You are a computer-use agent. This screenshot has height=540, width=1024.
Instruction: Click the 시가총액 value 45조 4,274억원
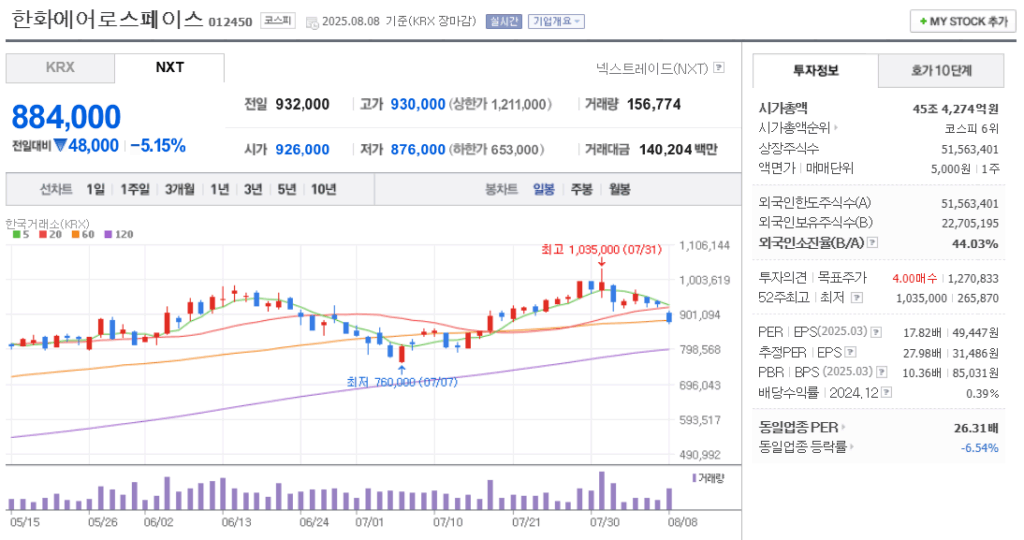[955, 109]
